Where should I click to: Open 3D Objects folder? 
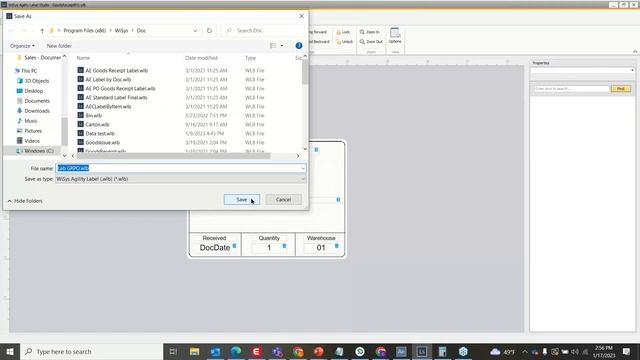point(37,81)
